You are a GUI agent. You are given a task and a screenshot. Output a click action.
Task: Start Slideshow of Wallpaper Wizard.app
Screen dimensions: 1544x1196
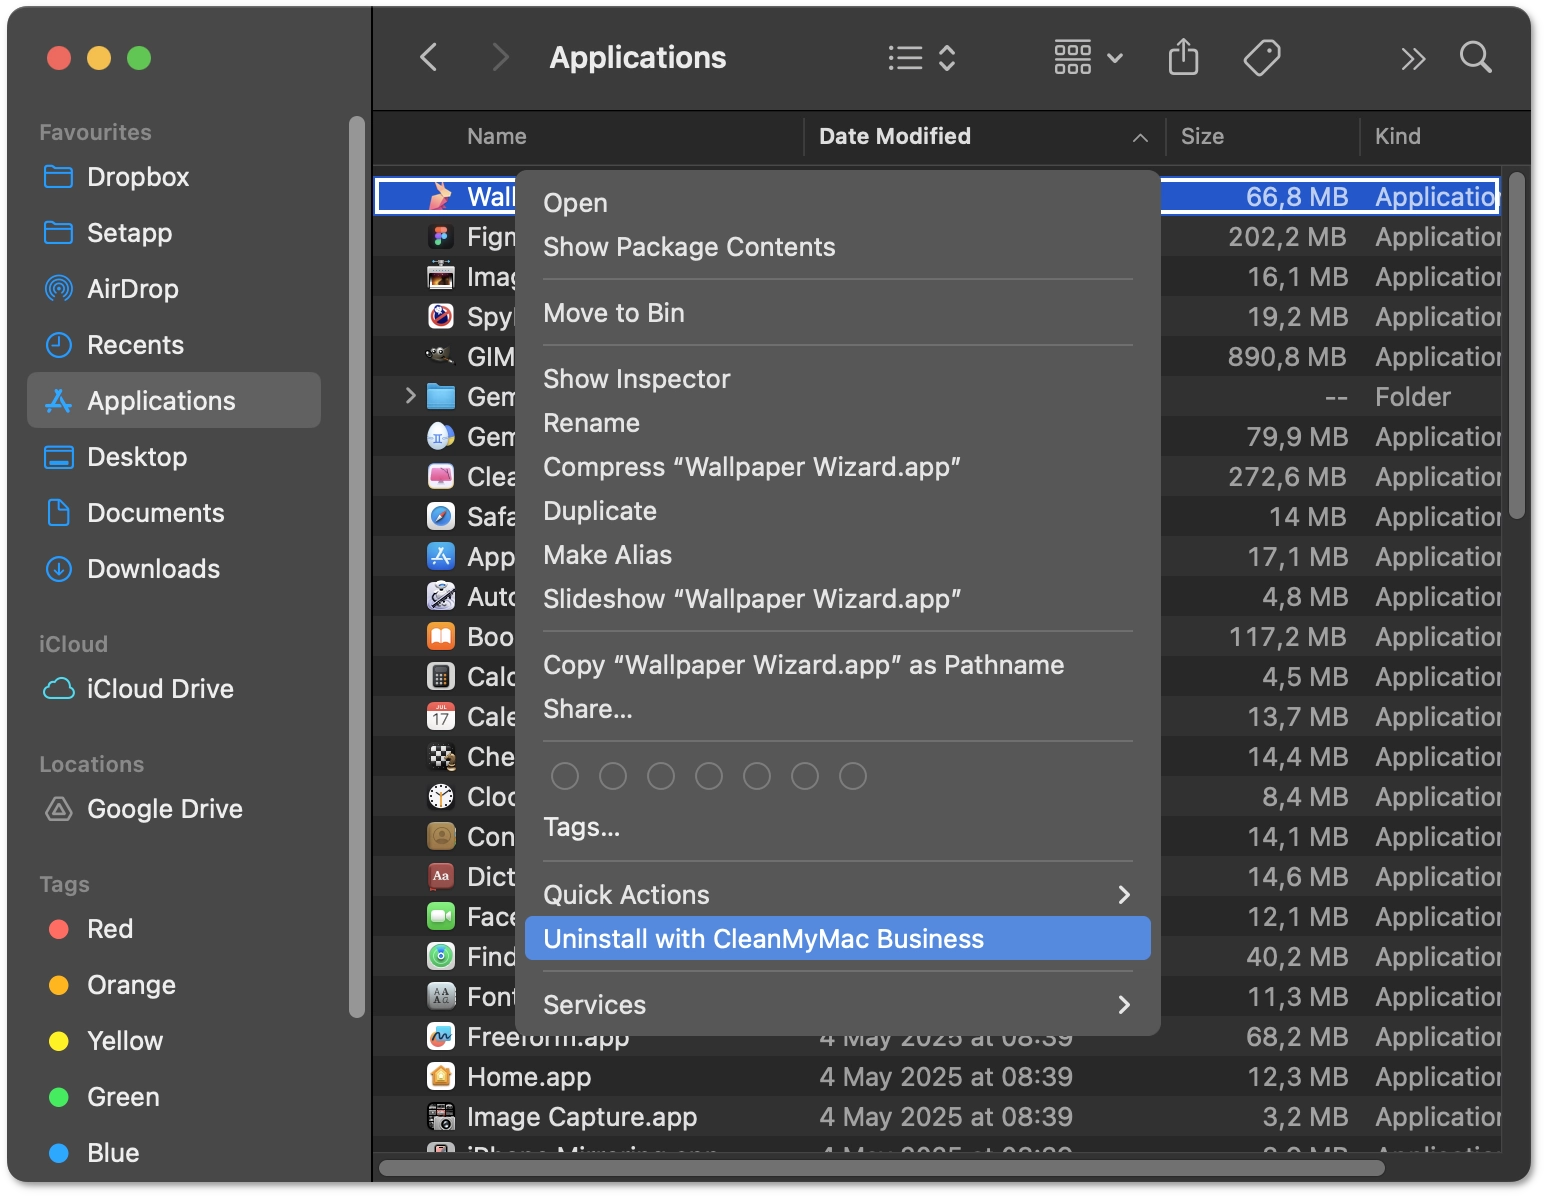coord(837,599)
